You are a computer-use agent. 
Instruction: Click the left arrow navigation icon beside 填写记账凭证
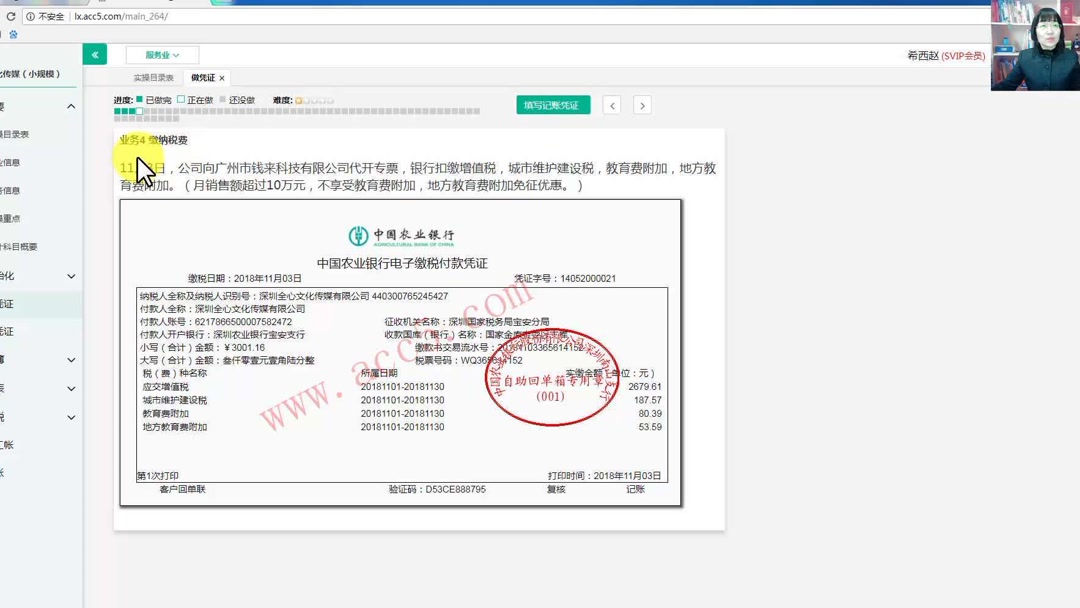(x=612, y=104)
